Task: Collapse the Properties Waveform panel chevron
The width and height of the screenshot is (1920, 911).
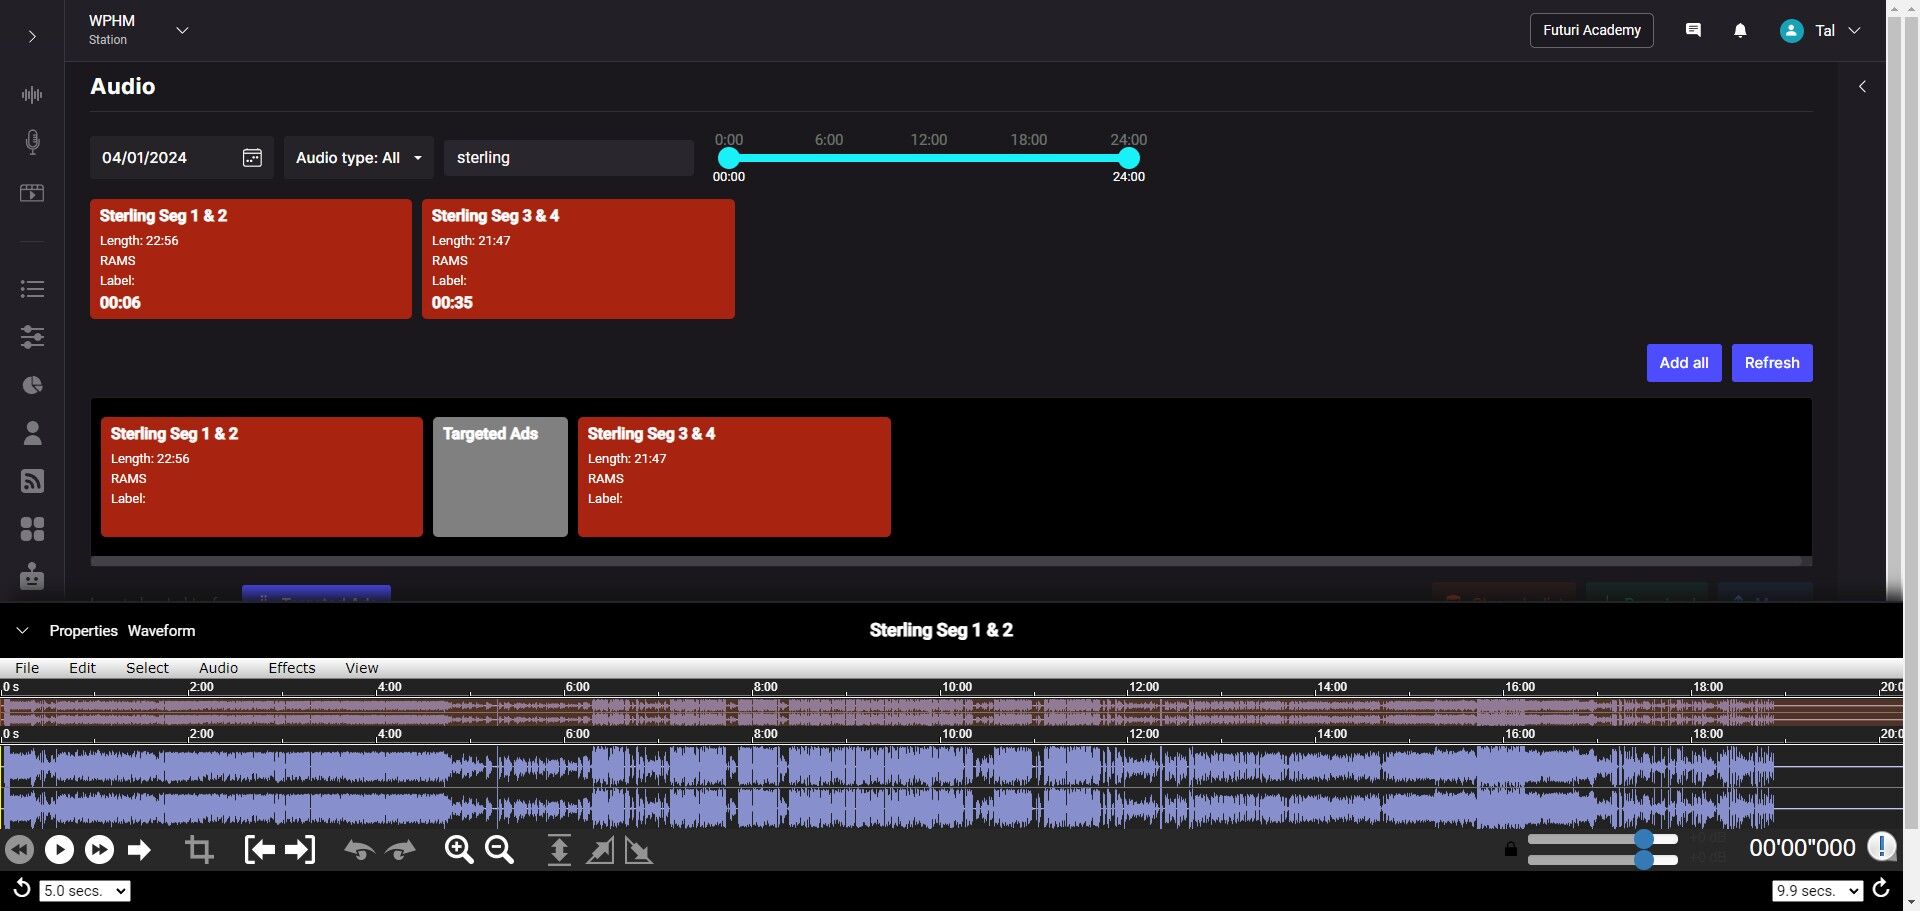Action: point(22,631)
